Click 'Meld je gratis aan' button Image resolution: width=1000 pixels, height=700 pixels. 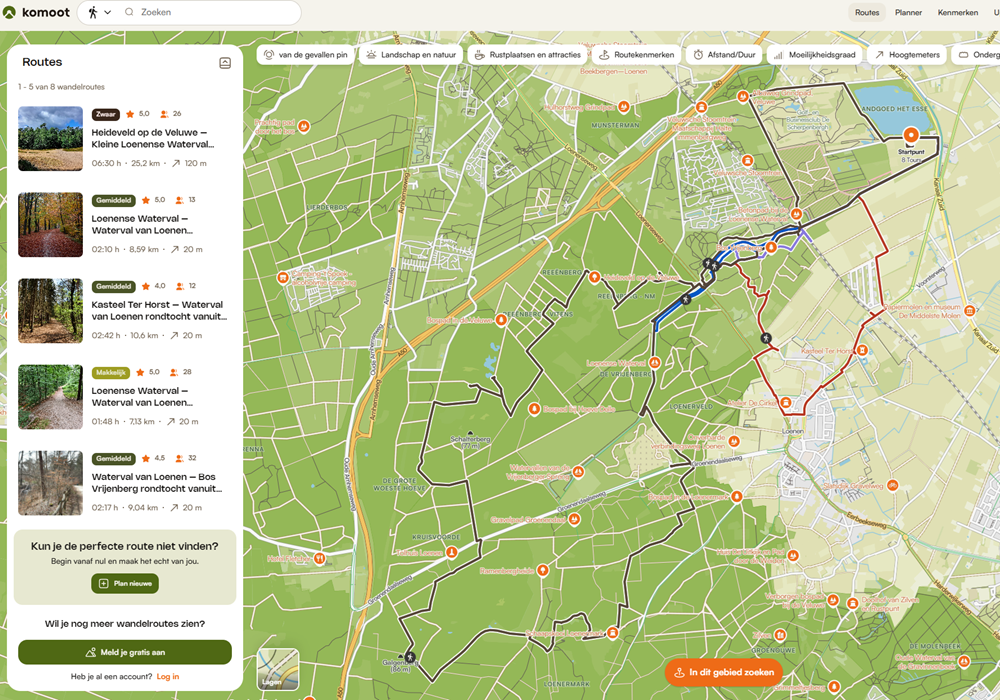(x=125, y=652)
